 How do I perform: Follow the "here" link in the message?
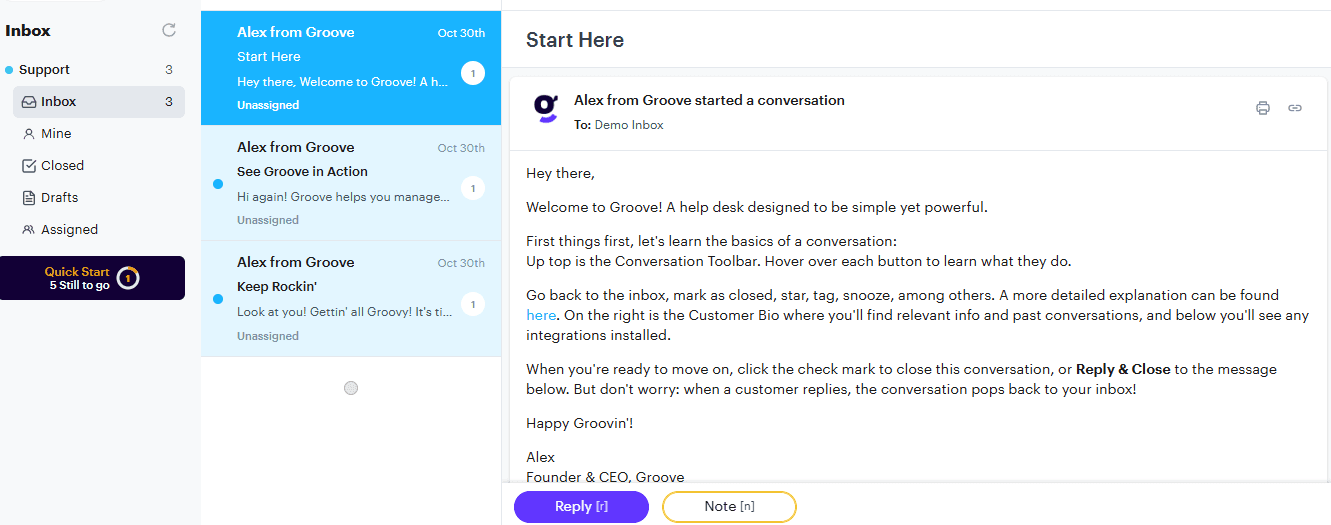click(x=541, y=315)
